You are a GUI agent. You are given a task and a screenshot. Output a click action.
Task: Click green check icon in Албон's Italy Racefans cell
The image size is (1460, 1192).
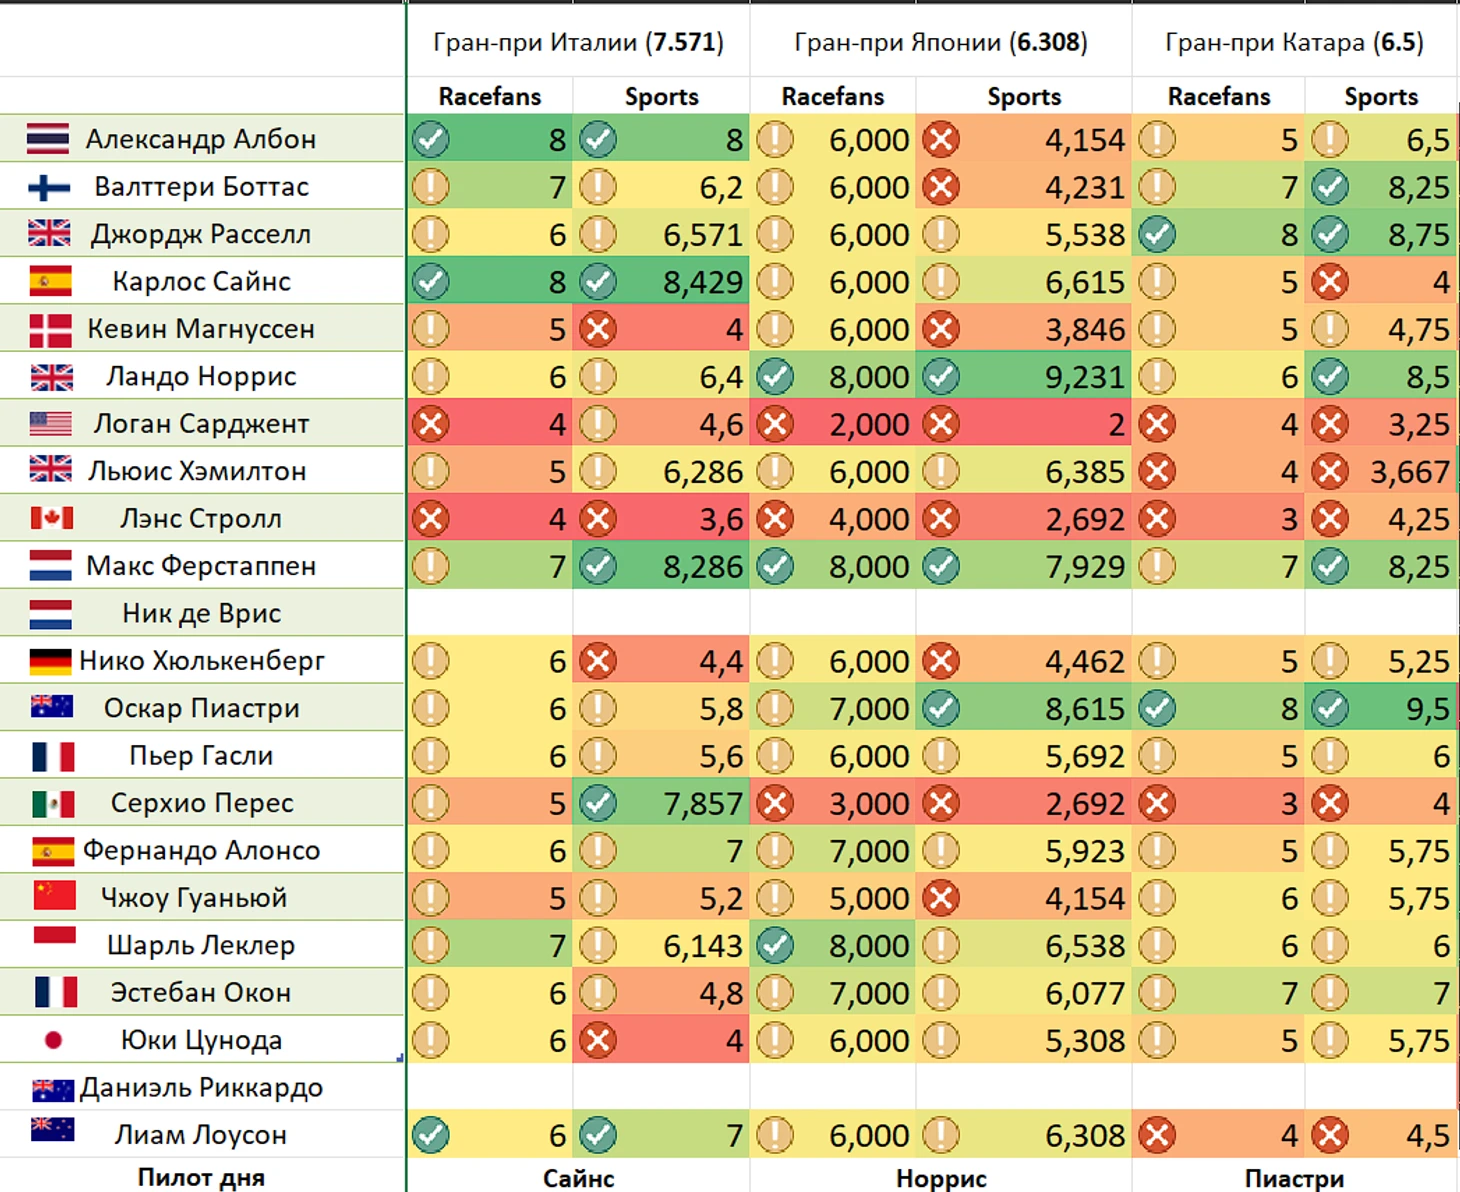click(431, 140)
